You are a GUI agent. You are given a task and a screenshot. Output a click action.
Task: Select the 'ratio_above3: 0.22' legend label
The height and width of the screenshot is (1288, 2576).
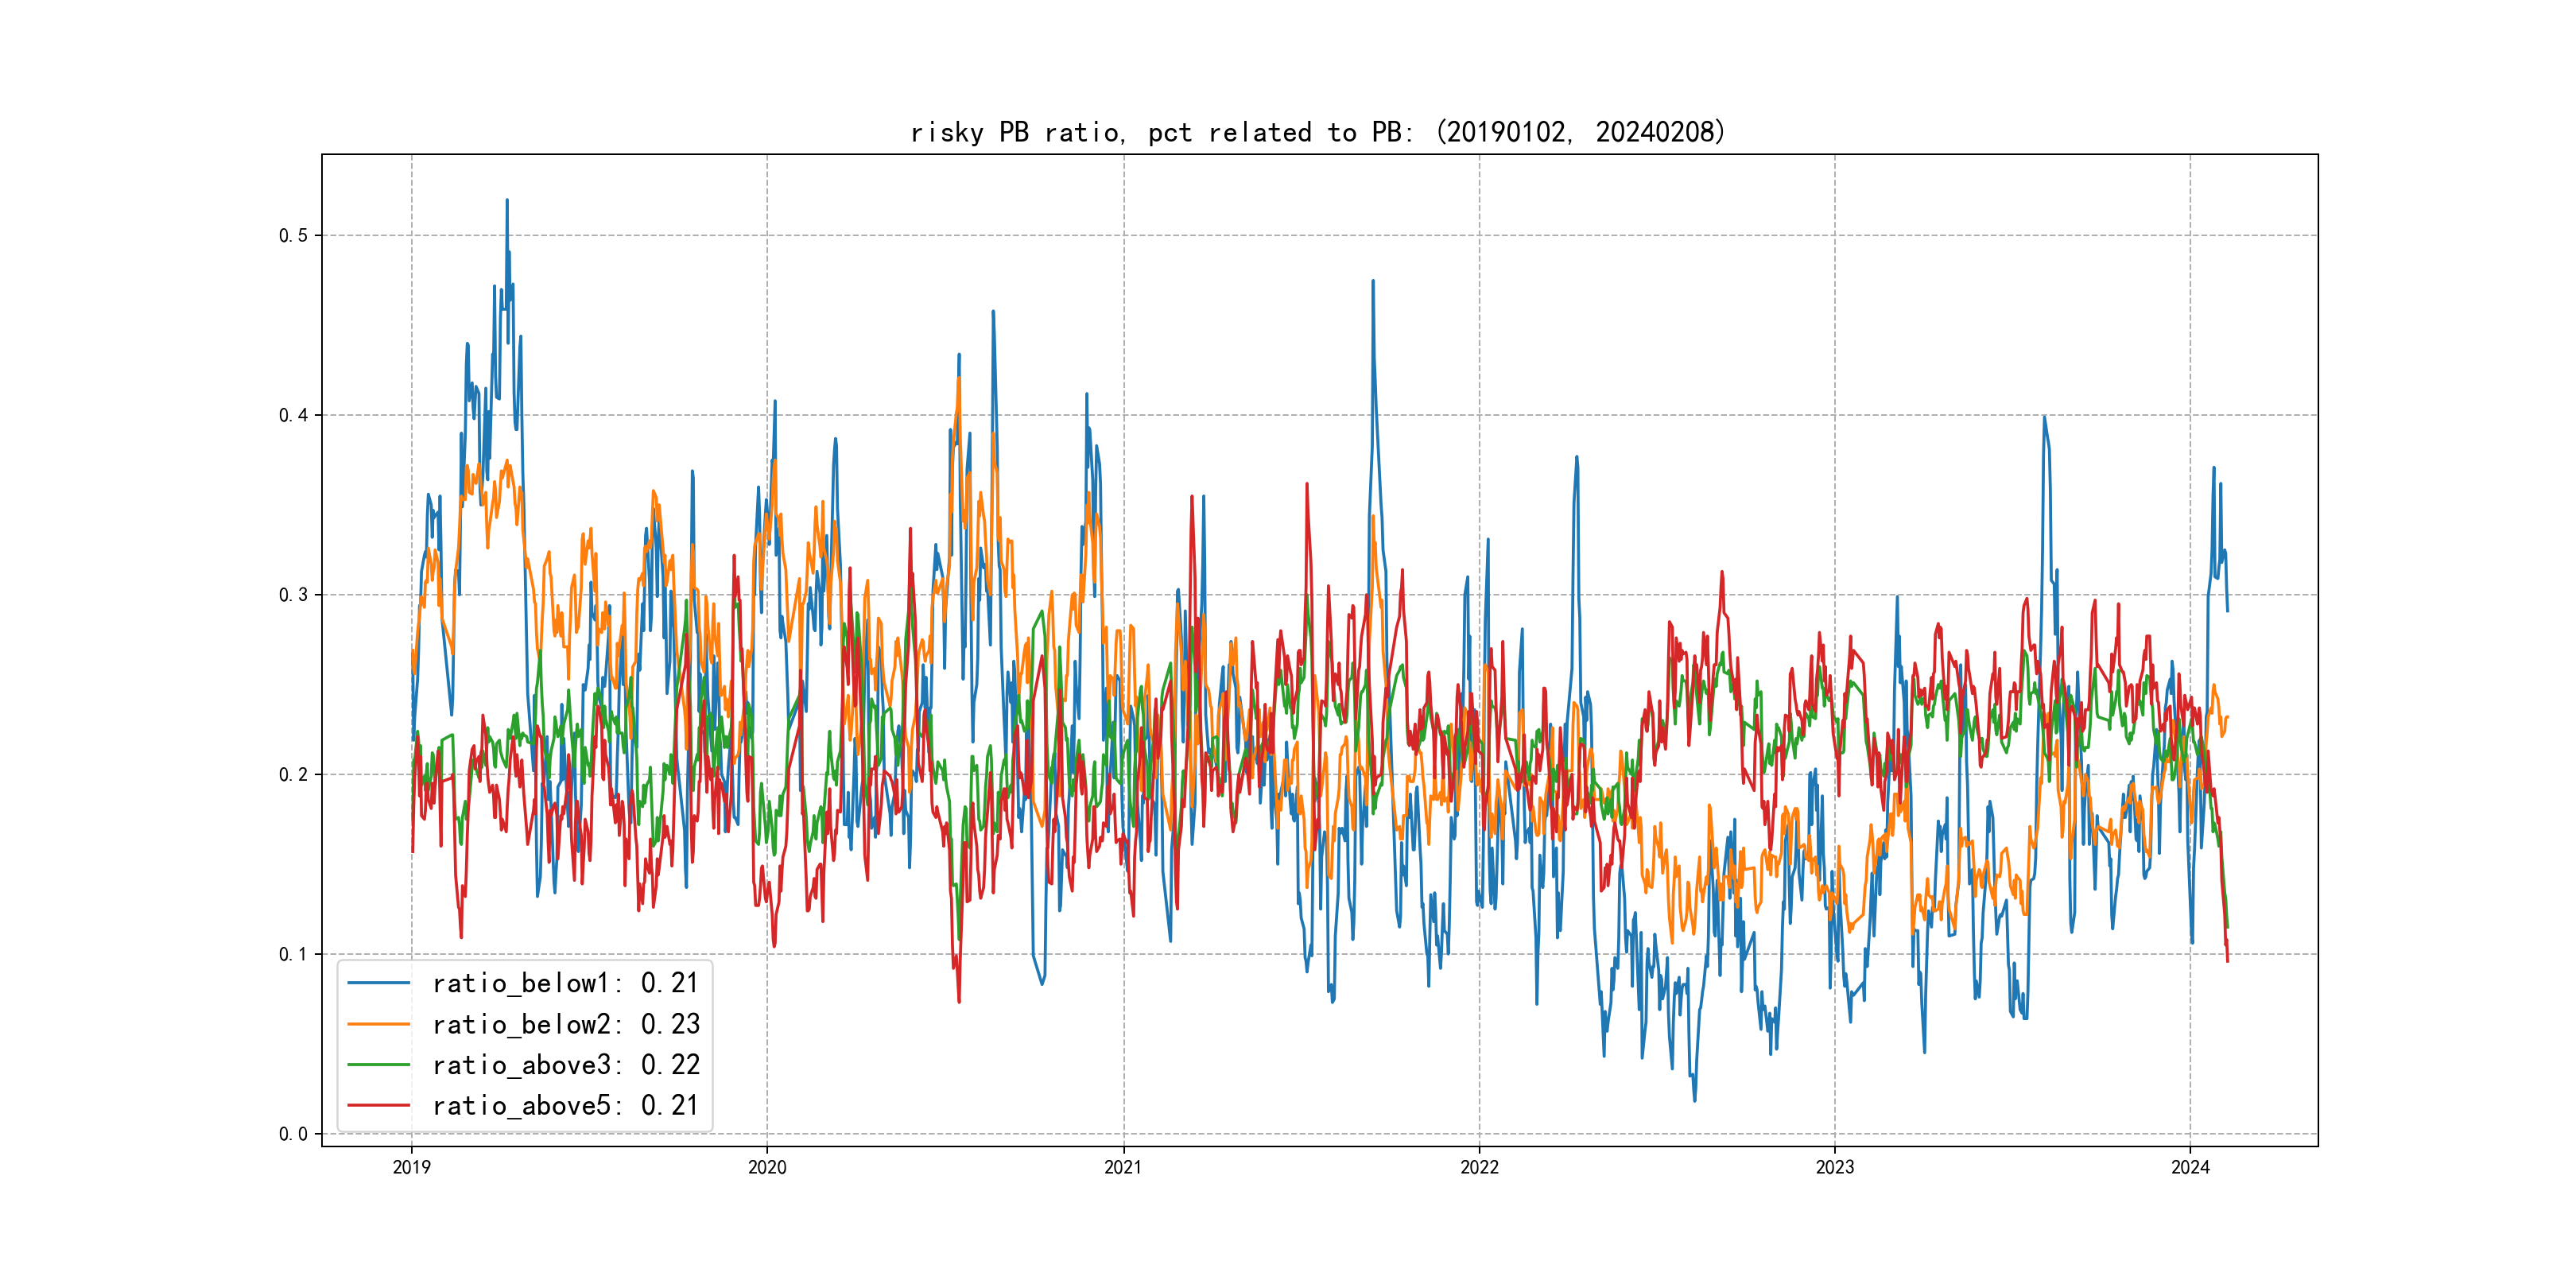pyautogui.click(x=565, y=1065)
